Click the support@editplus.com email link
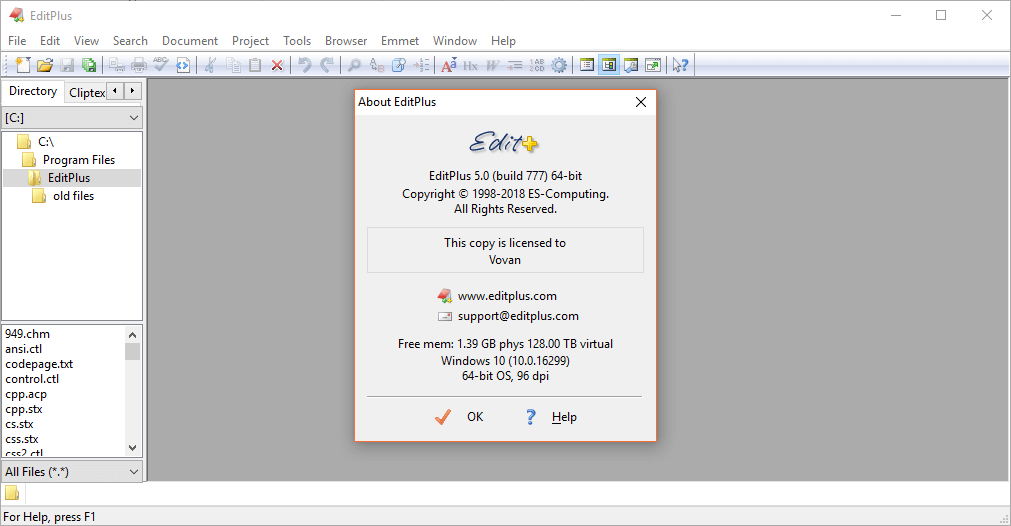Viewport: 1011px width, 526px height. point(518,316)
